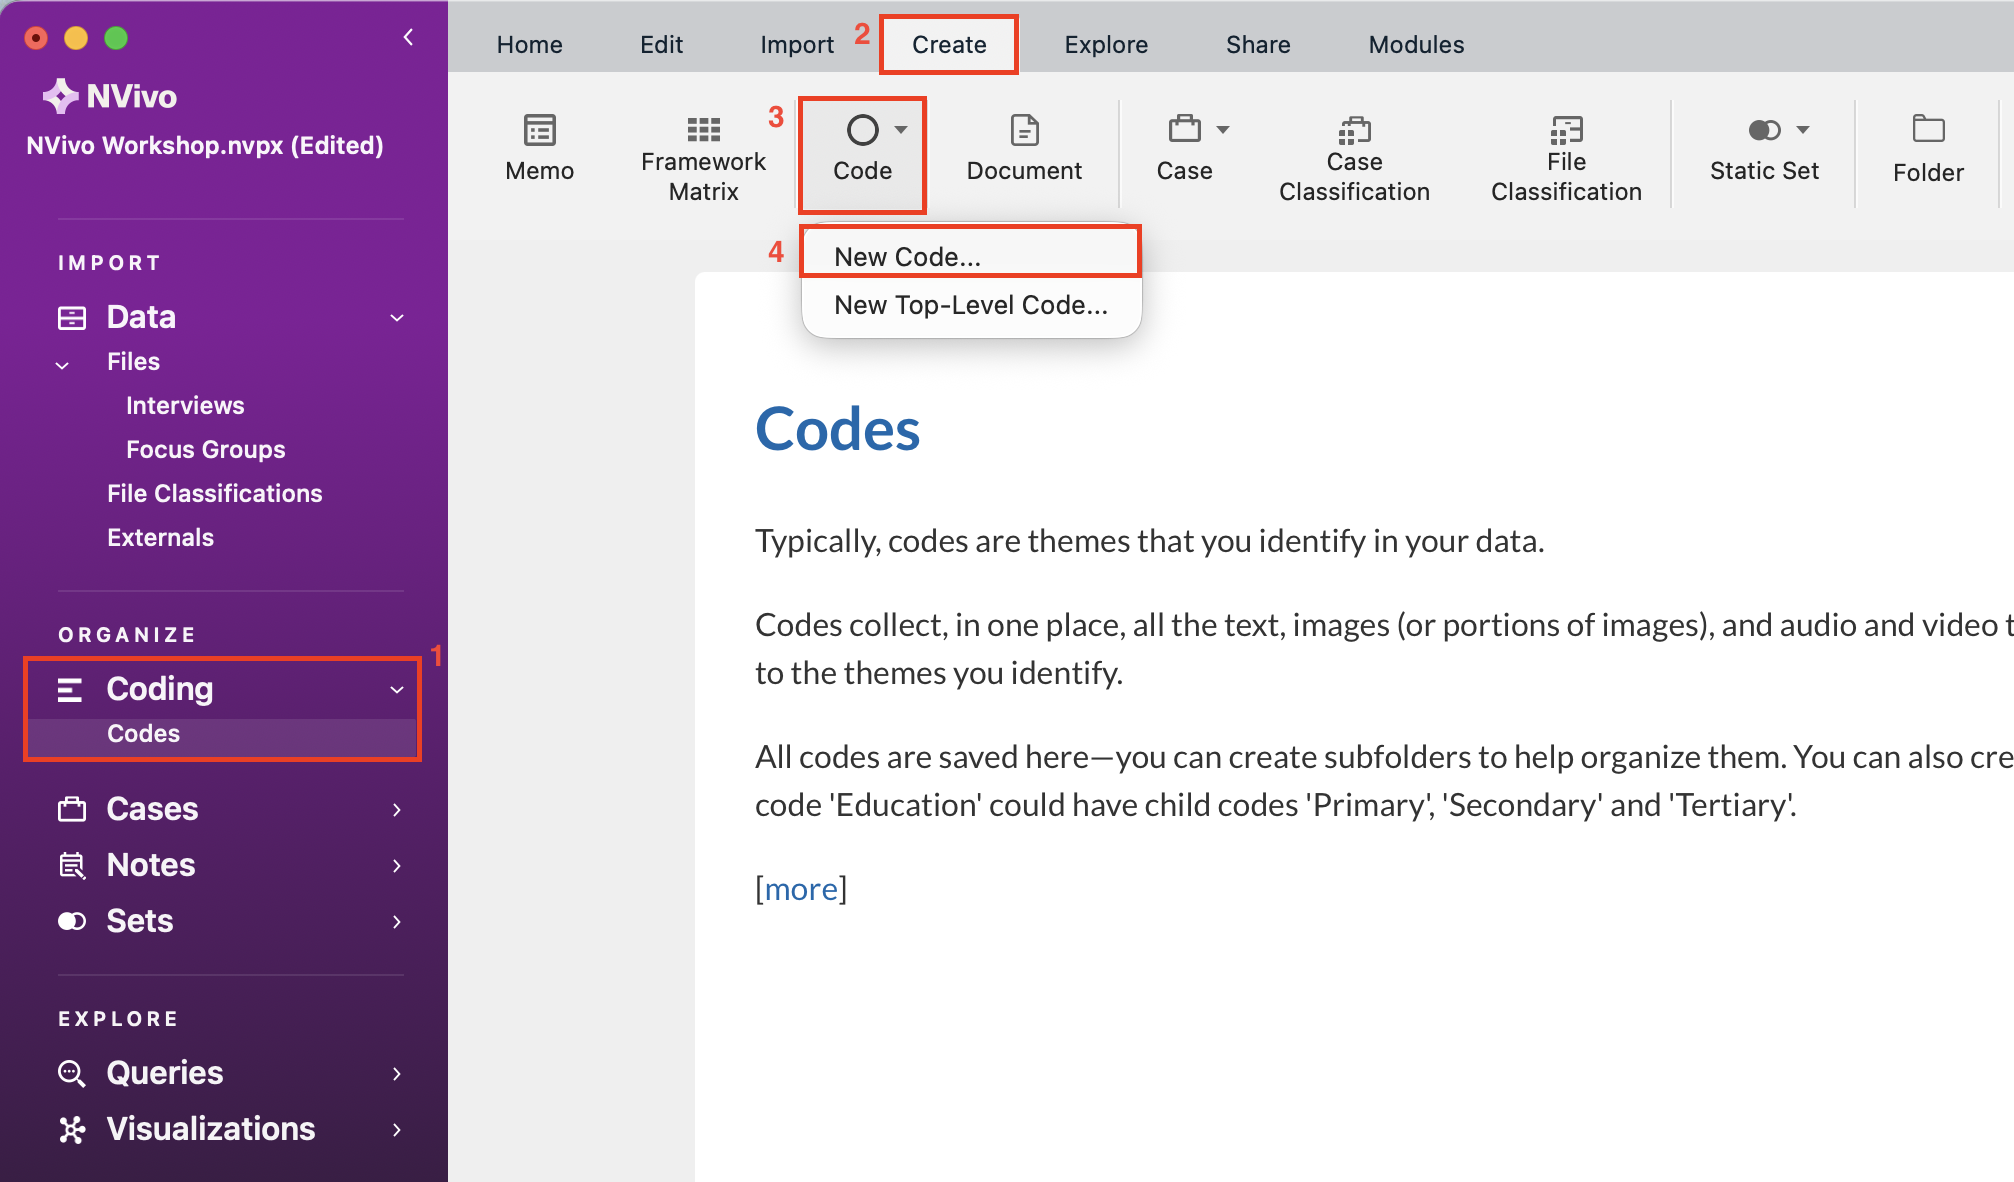Create a new Document from the ribbon
Image resolution: width=2014 pixels, height=1182 pixels.
[x=1024, y=149]
